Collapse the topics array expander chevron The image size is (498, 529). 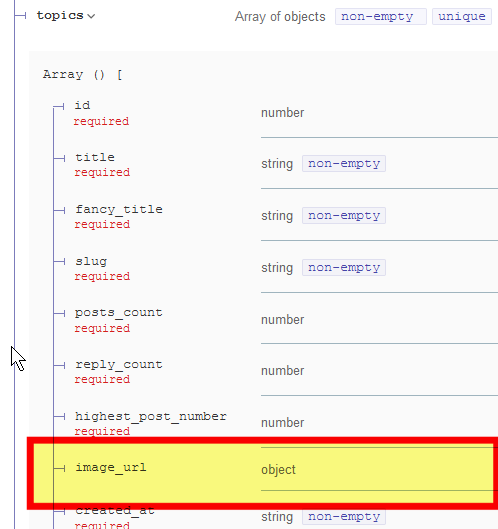pyautogui.click(x=91, y=16)
